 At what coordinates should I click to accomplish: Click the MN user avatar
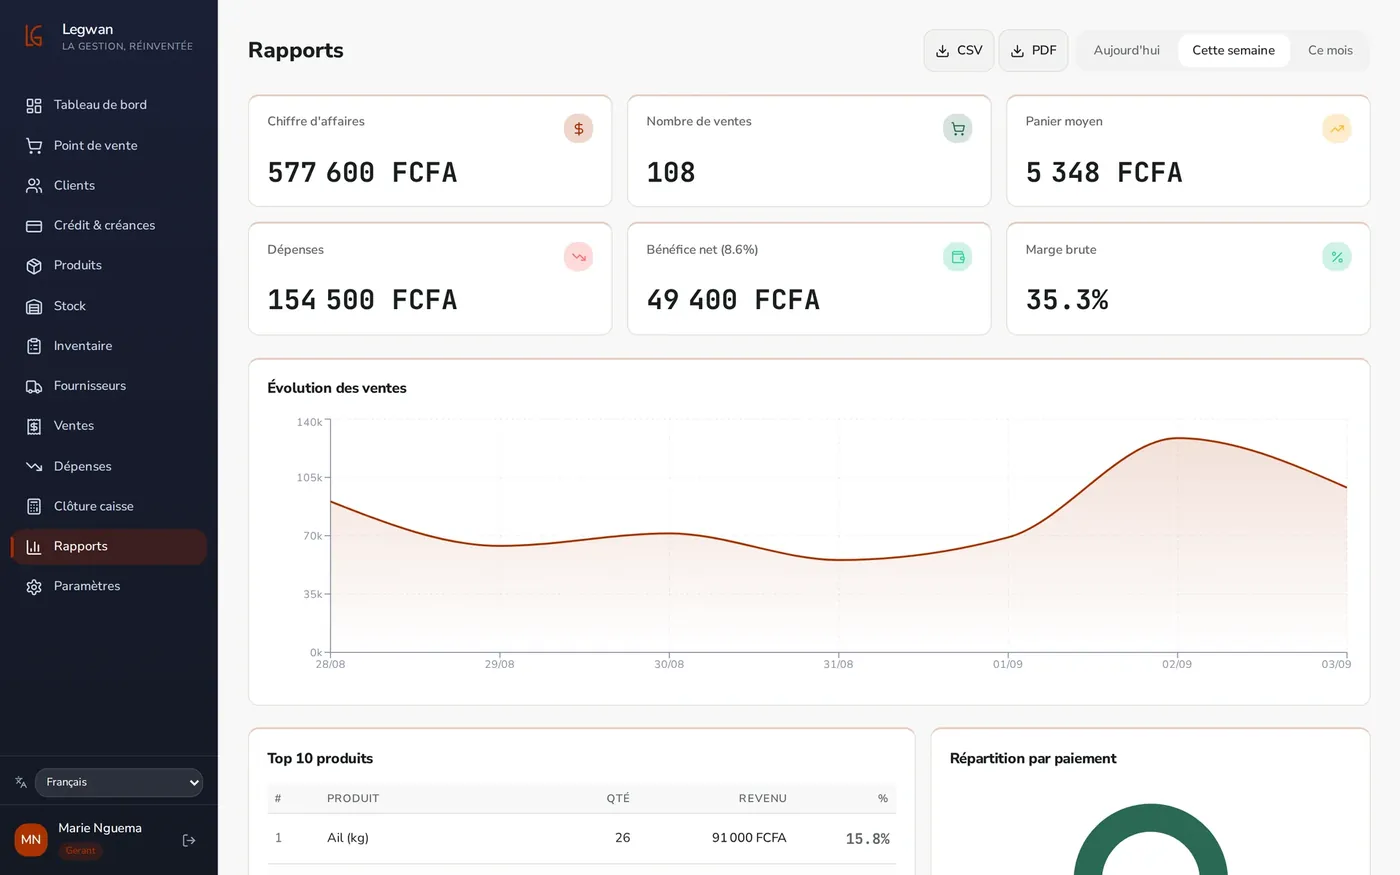(31, 840)
